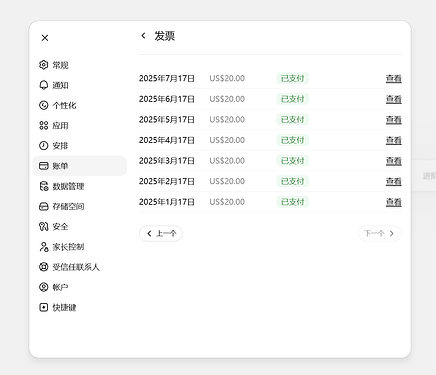Click the date 2025年4月17日

click(167, 140)
